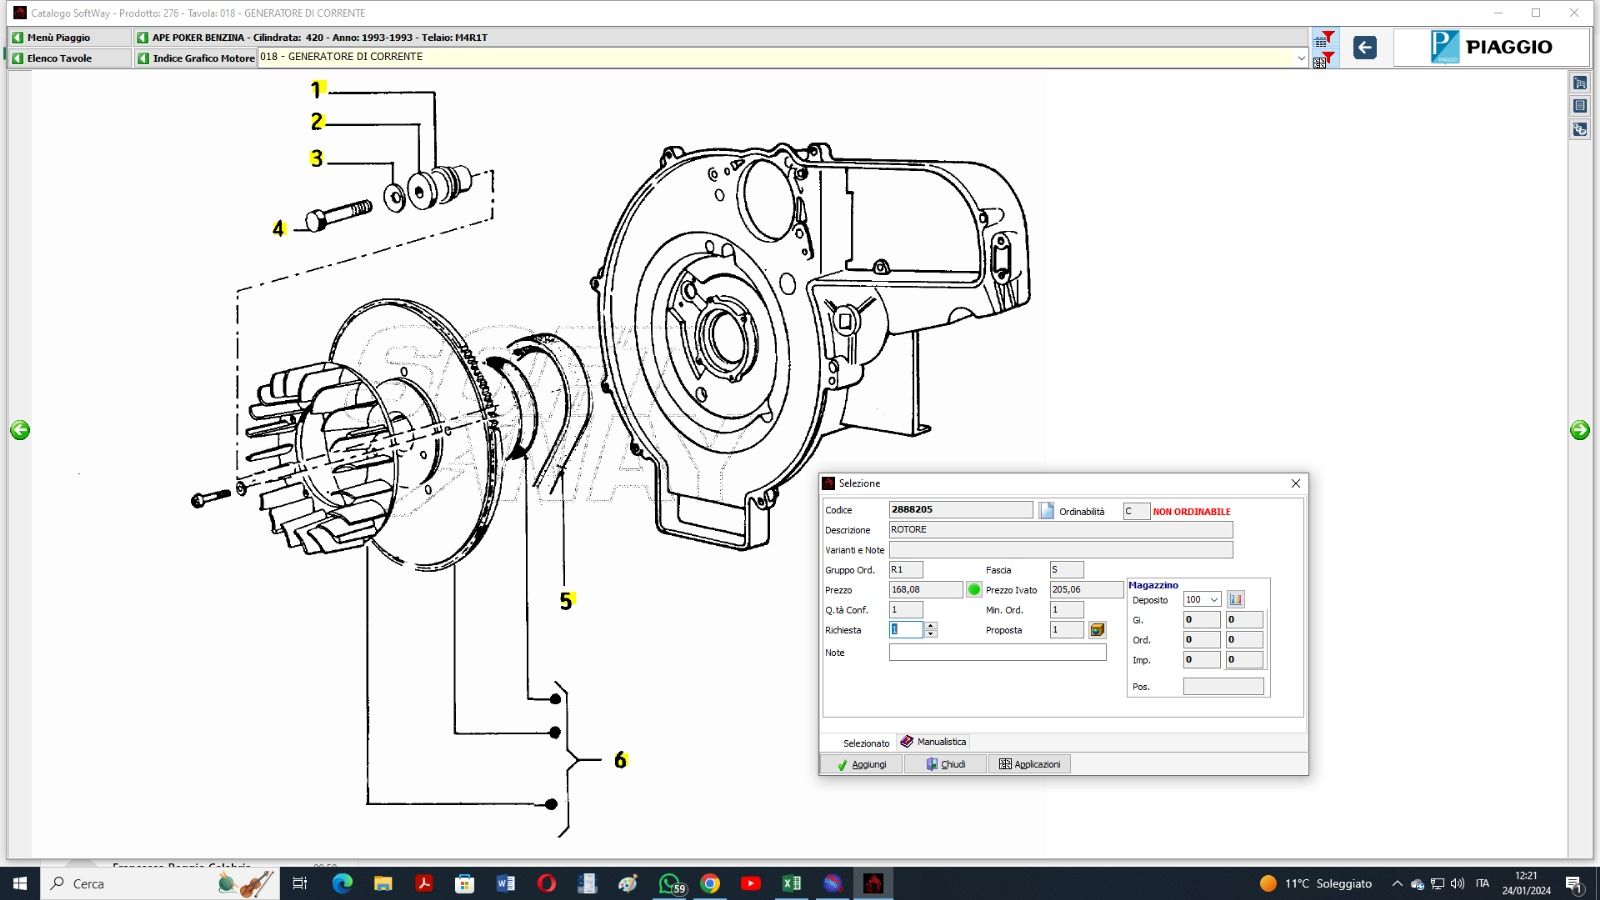Click the green price status indicator
Screen dimensions: 1600x900
pos(974,590)
